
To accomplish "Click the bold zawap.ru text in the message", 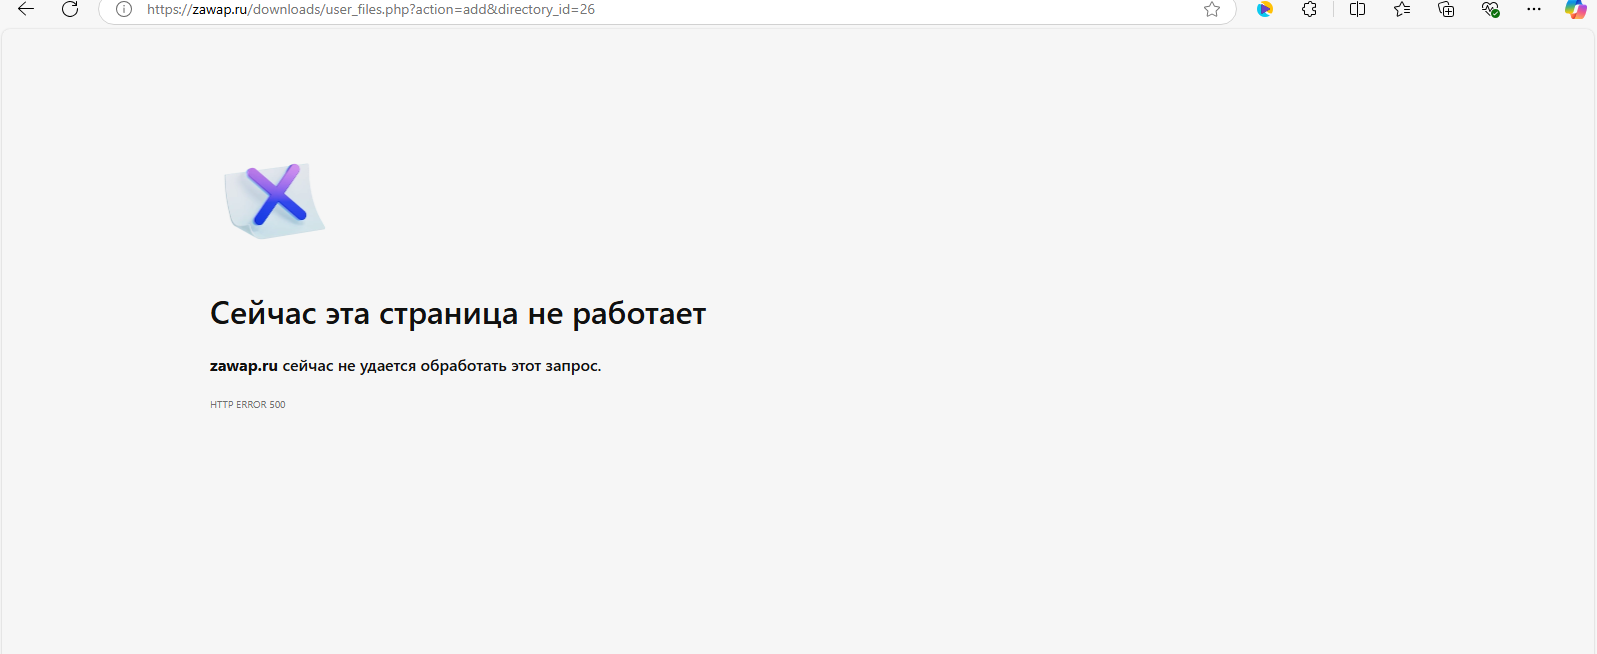I will pyautogui.click(x=243, y=366).
